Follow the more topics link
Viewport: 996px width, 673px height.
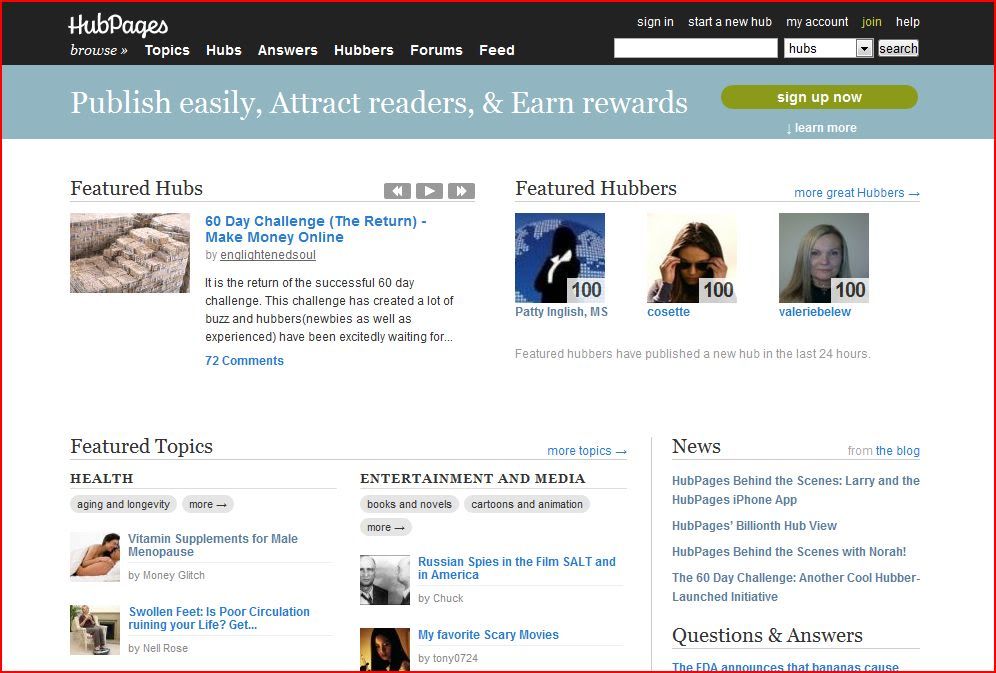click(x=587, y=451)
